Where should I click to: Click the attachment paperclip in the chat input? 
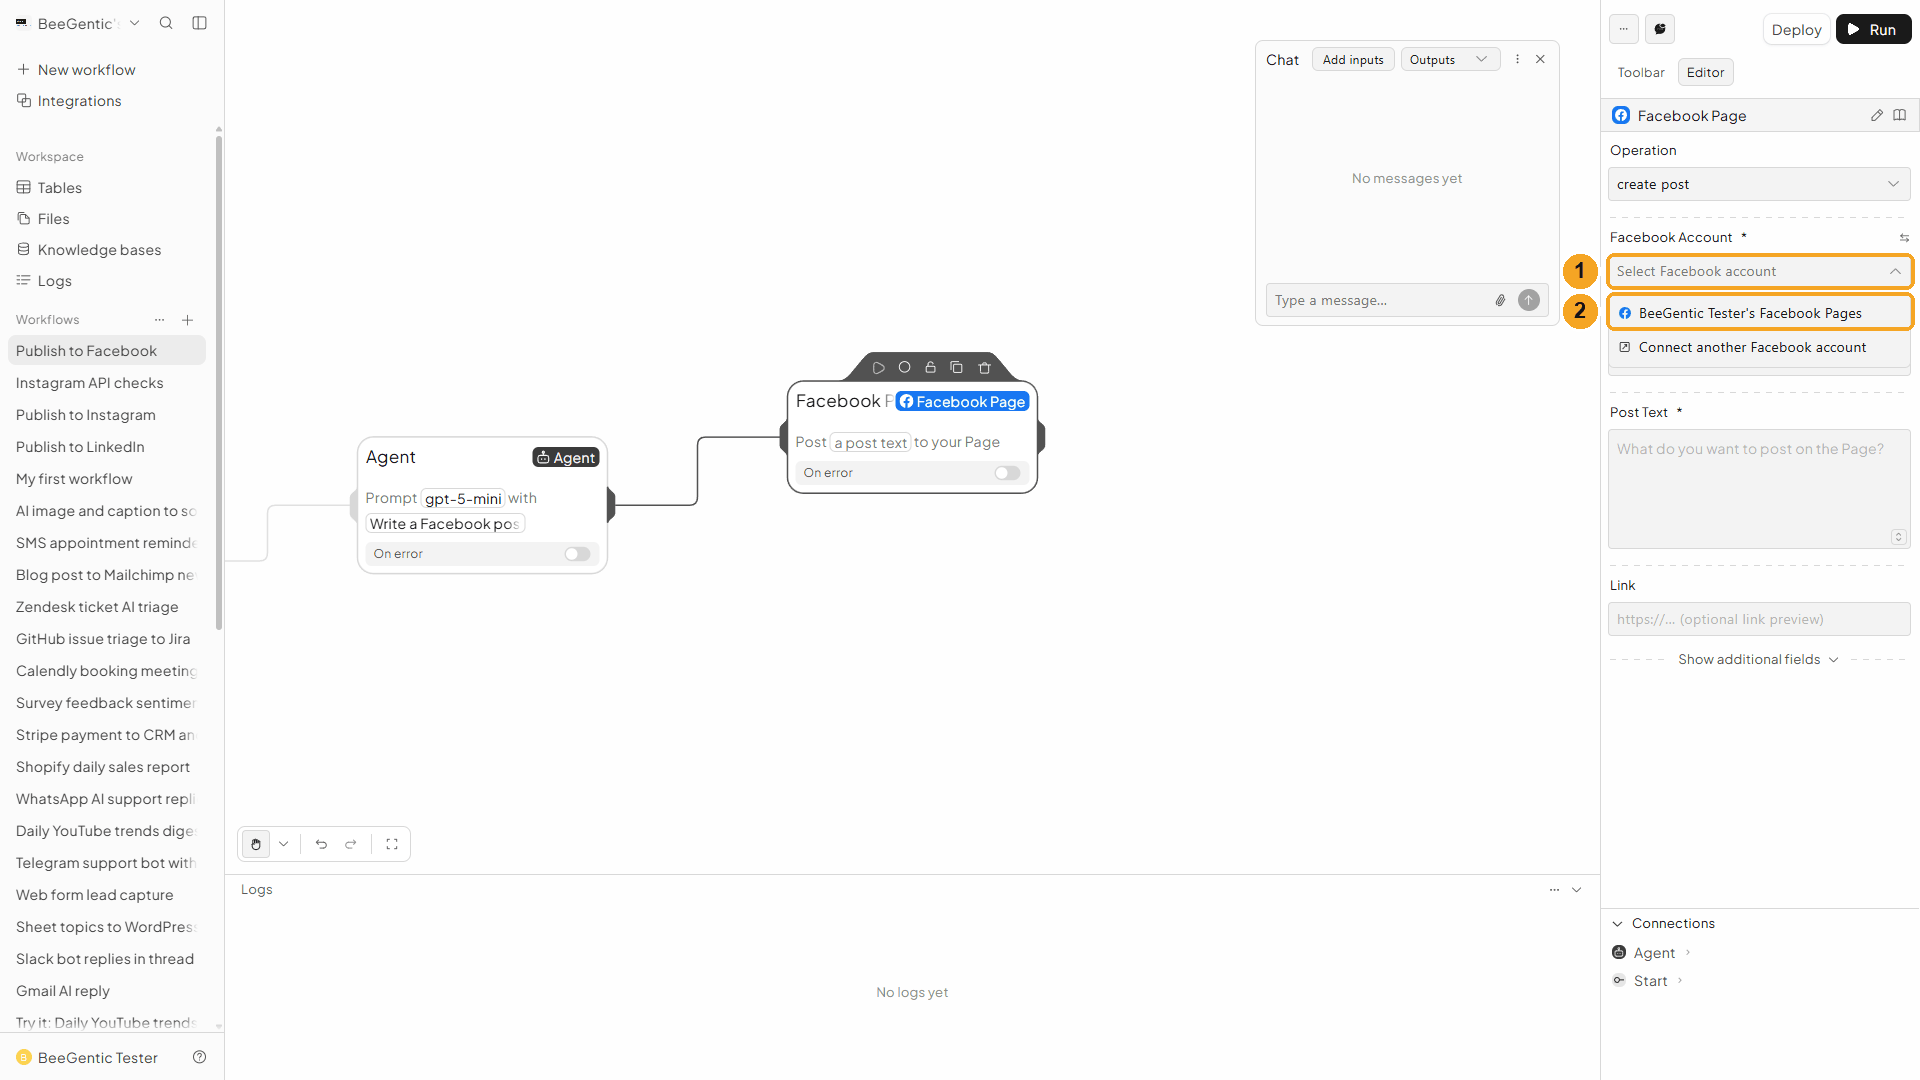pos(1500,300)
